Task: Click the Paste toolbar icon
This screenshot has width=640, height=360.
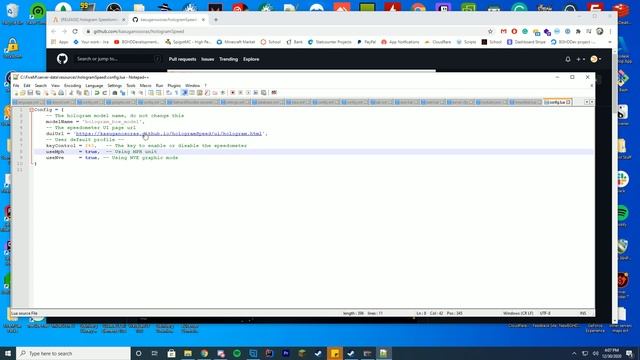Action: tap(87, 93)
